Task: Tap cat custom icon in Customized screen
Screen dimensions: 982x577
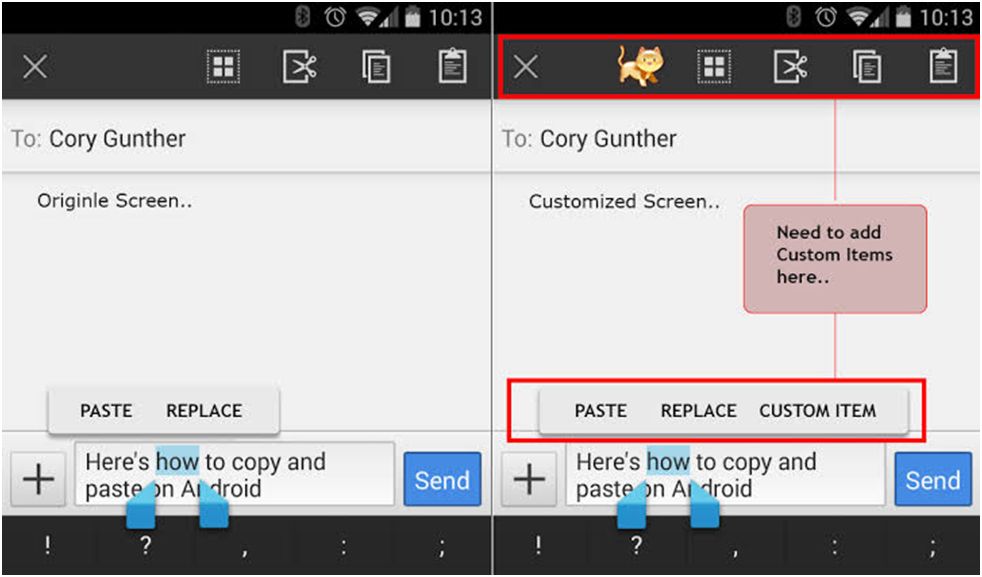Action: click(x=640, y=65)
